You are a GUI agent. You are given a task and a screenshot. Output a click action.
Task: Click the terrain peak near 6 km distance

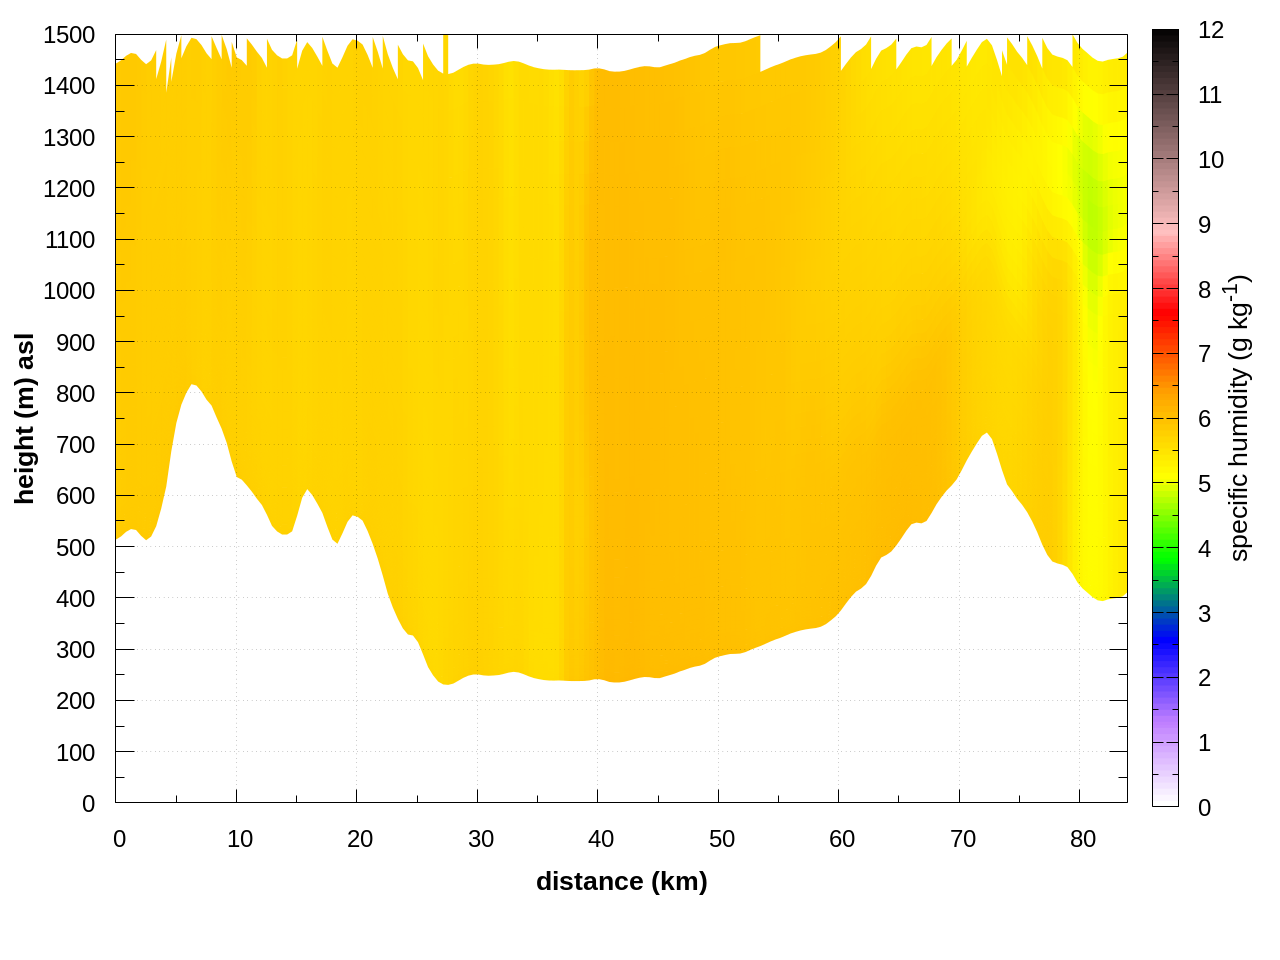pyautogui.click(x=192, y=386)
